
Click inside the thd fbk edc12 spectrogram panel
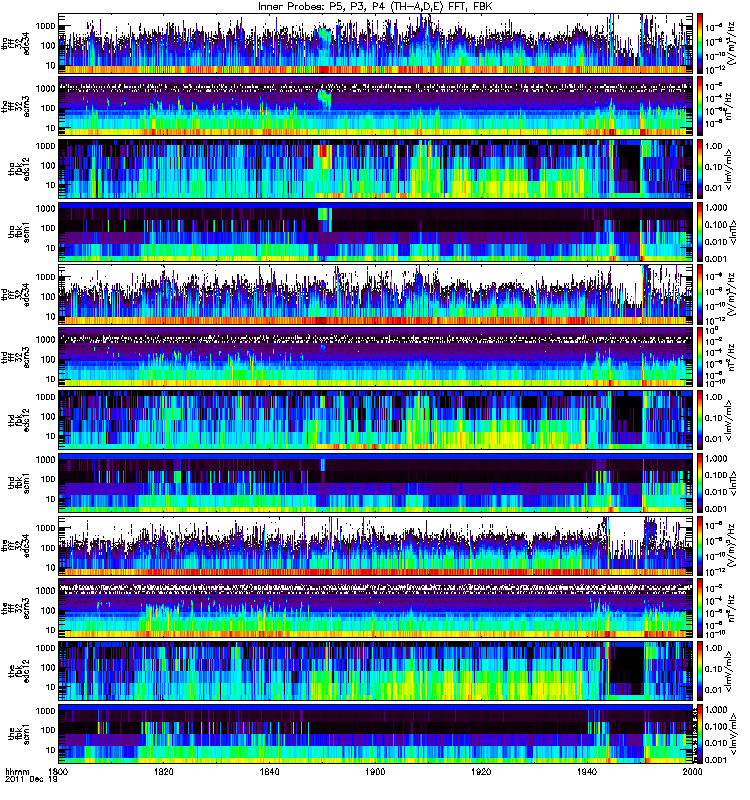click(376, 420)
